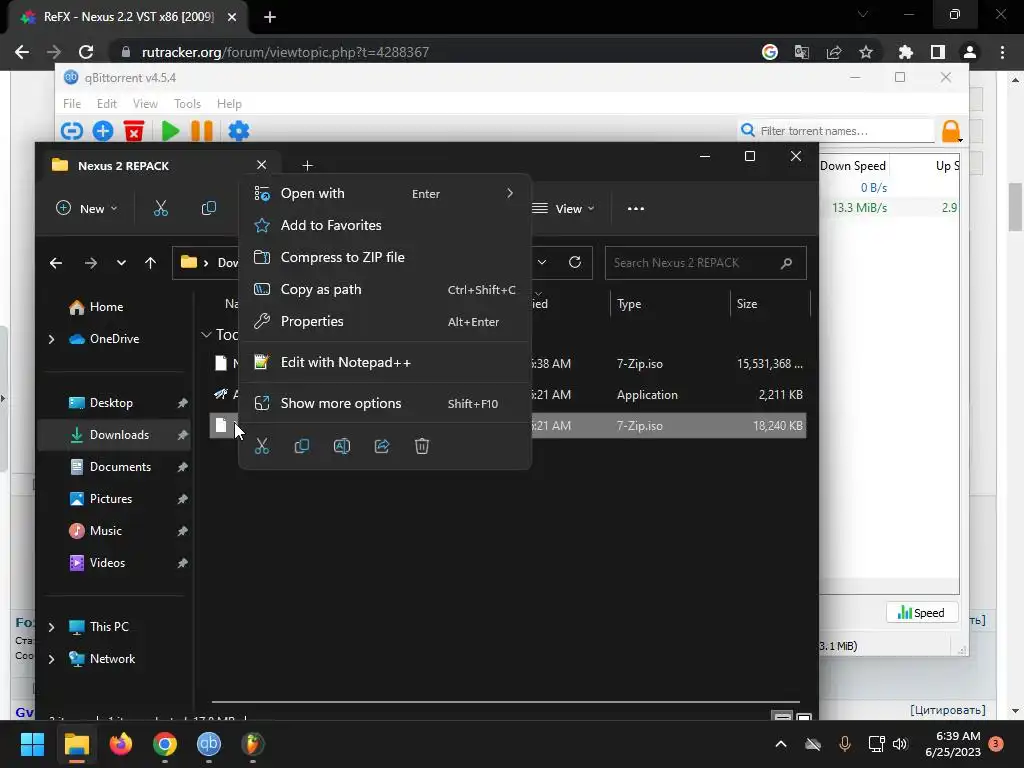Open the See more ellipsis in Explorer toolbar
The width and height of the screenshot is (1024, 768).
(635, 208)
